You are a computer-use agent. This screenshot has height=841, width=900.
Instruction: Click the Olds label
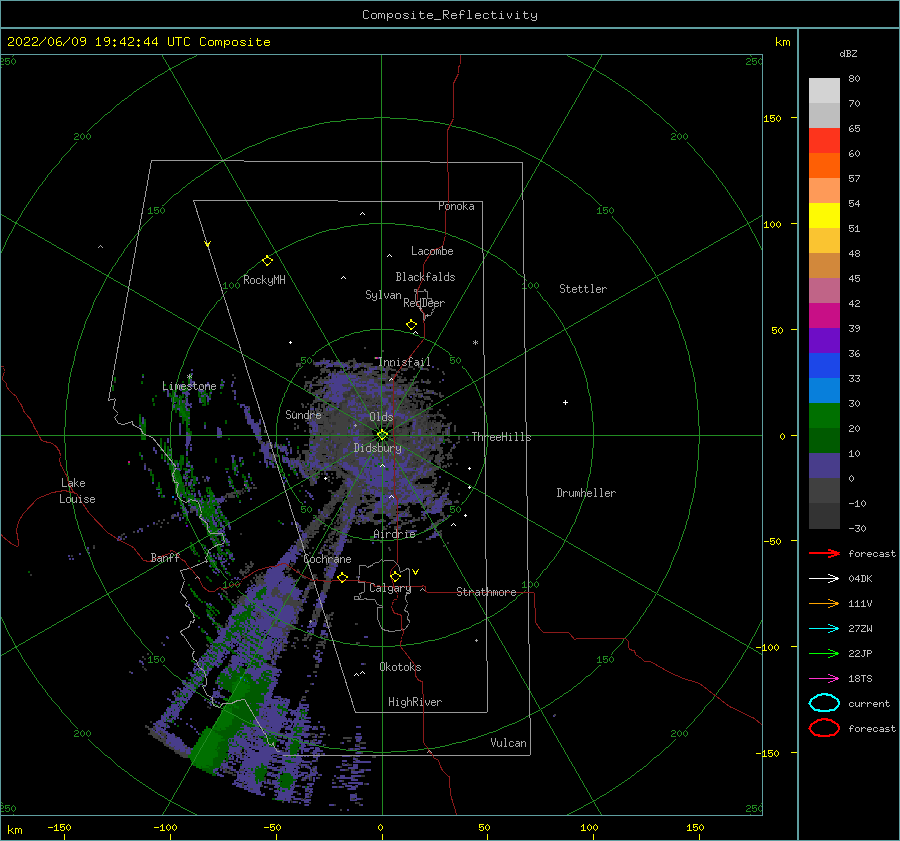381,417
